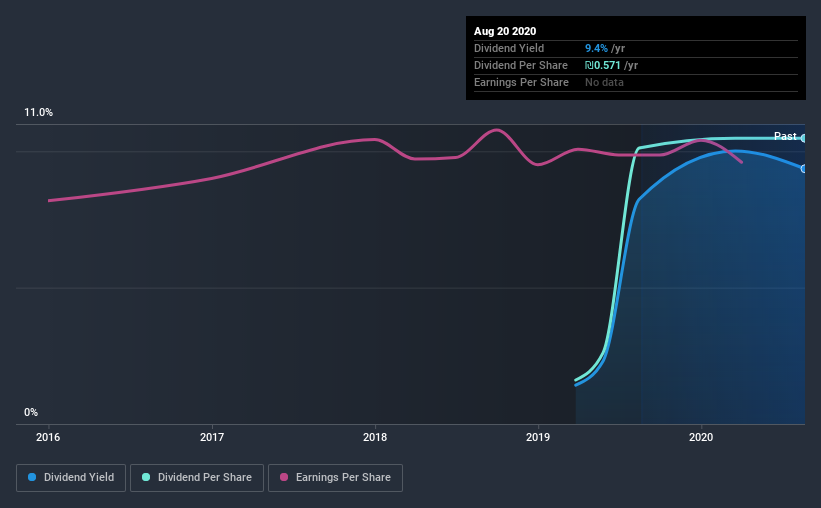Toggle the Dividend Per Share legend button
Viewport: 821px width, 508px height.
click(197, 478)
